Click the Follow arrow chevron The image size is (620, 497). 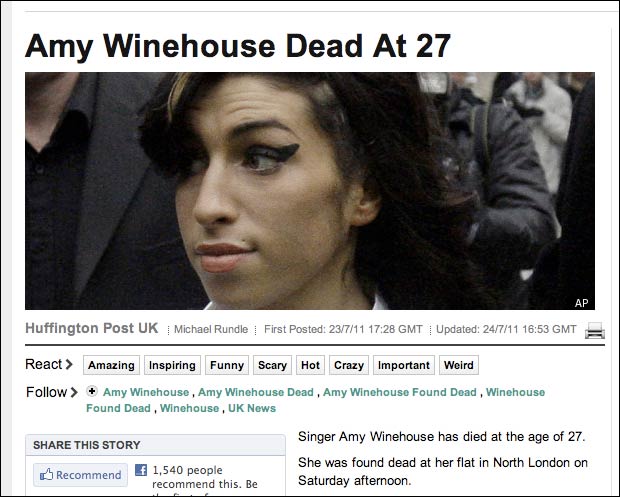[x=74, y=392]
